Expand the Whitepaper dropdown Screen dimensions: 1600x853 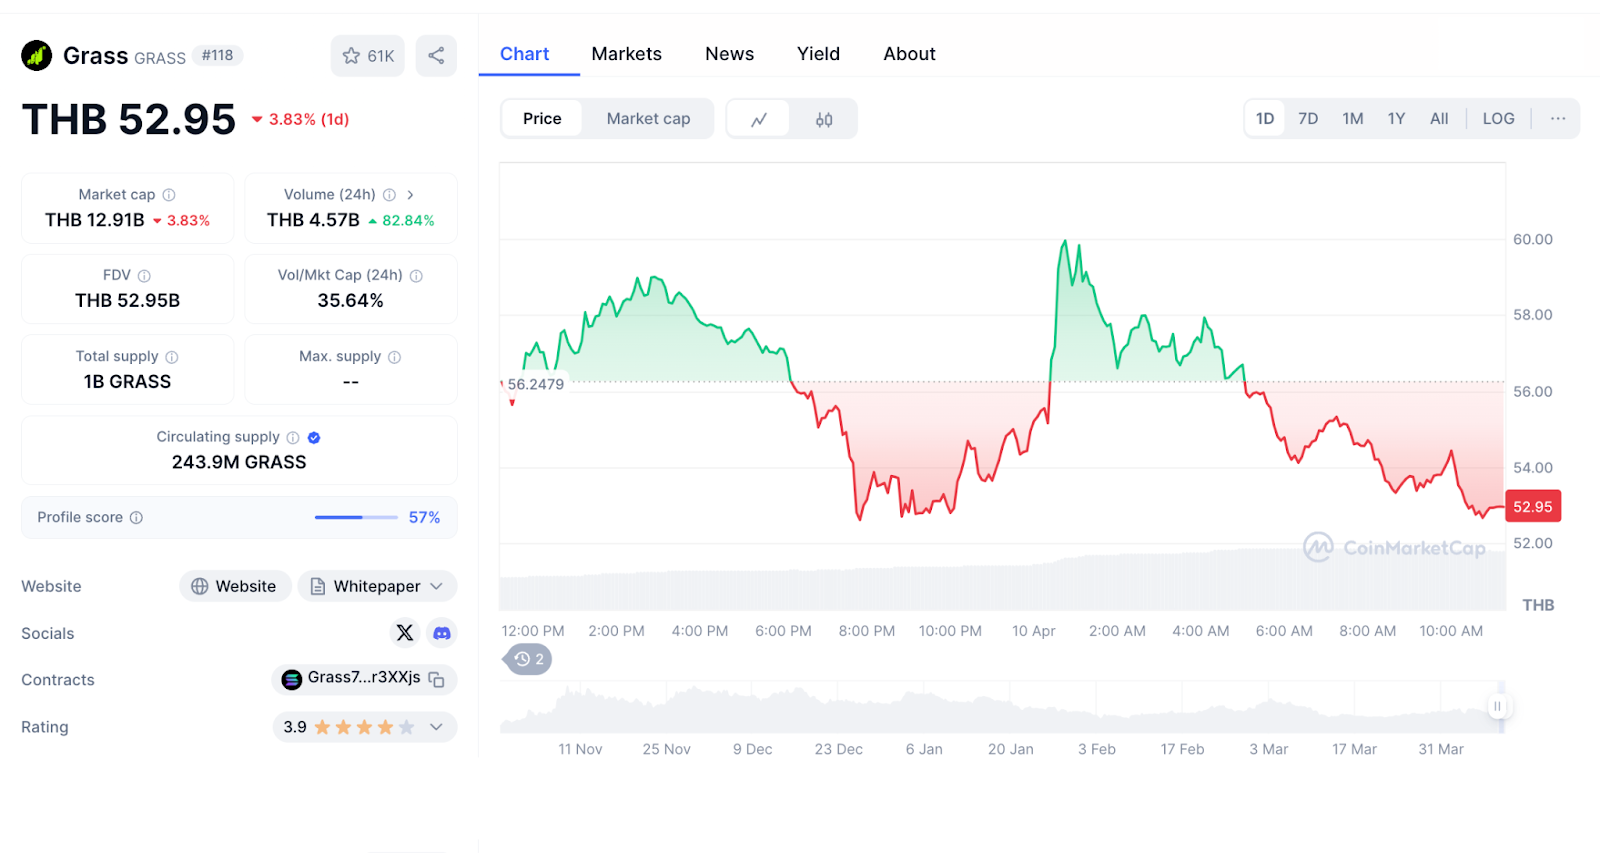pyautogui.click(x=436, y=587)
